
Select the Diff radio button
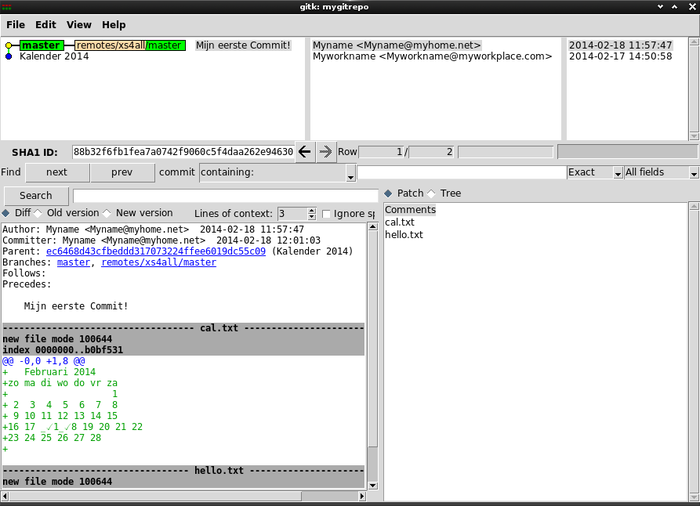pos(8,213)
